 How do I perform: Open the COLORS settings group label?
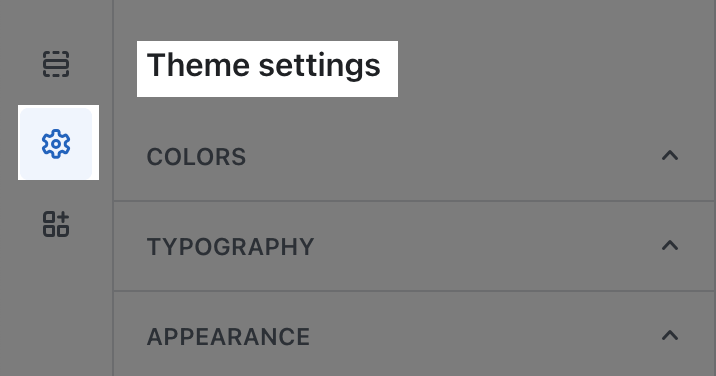(196, 157)
